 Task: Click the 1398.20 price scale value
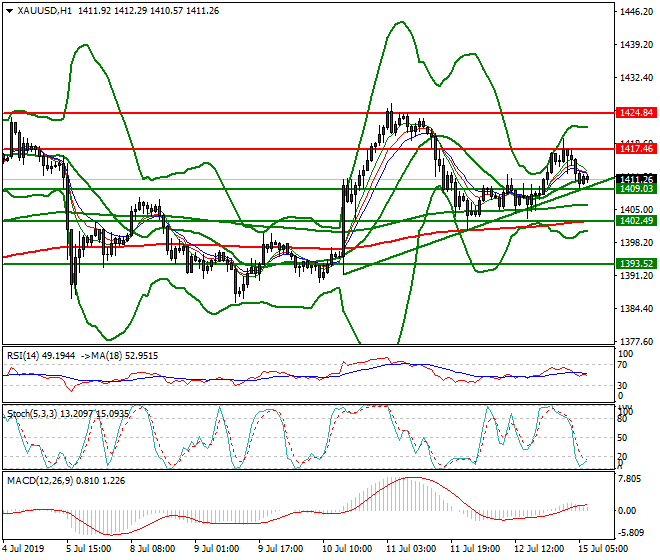pyautogui.click(x=636, y=243)
